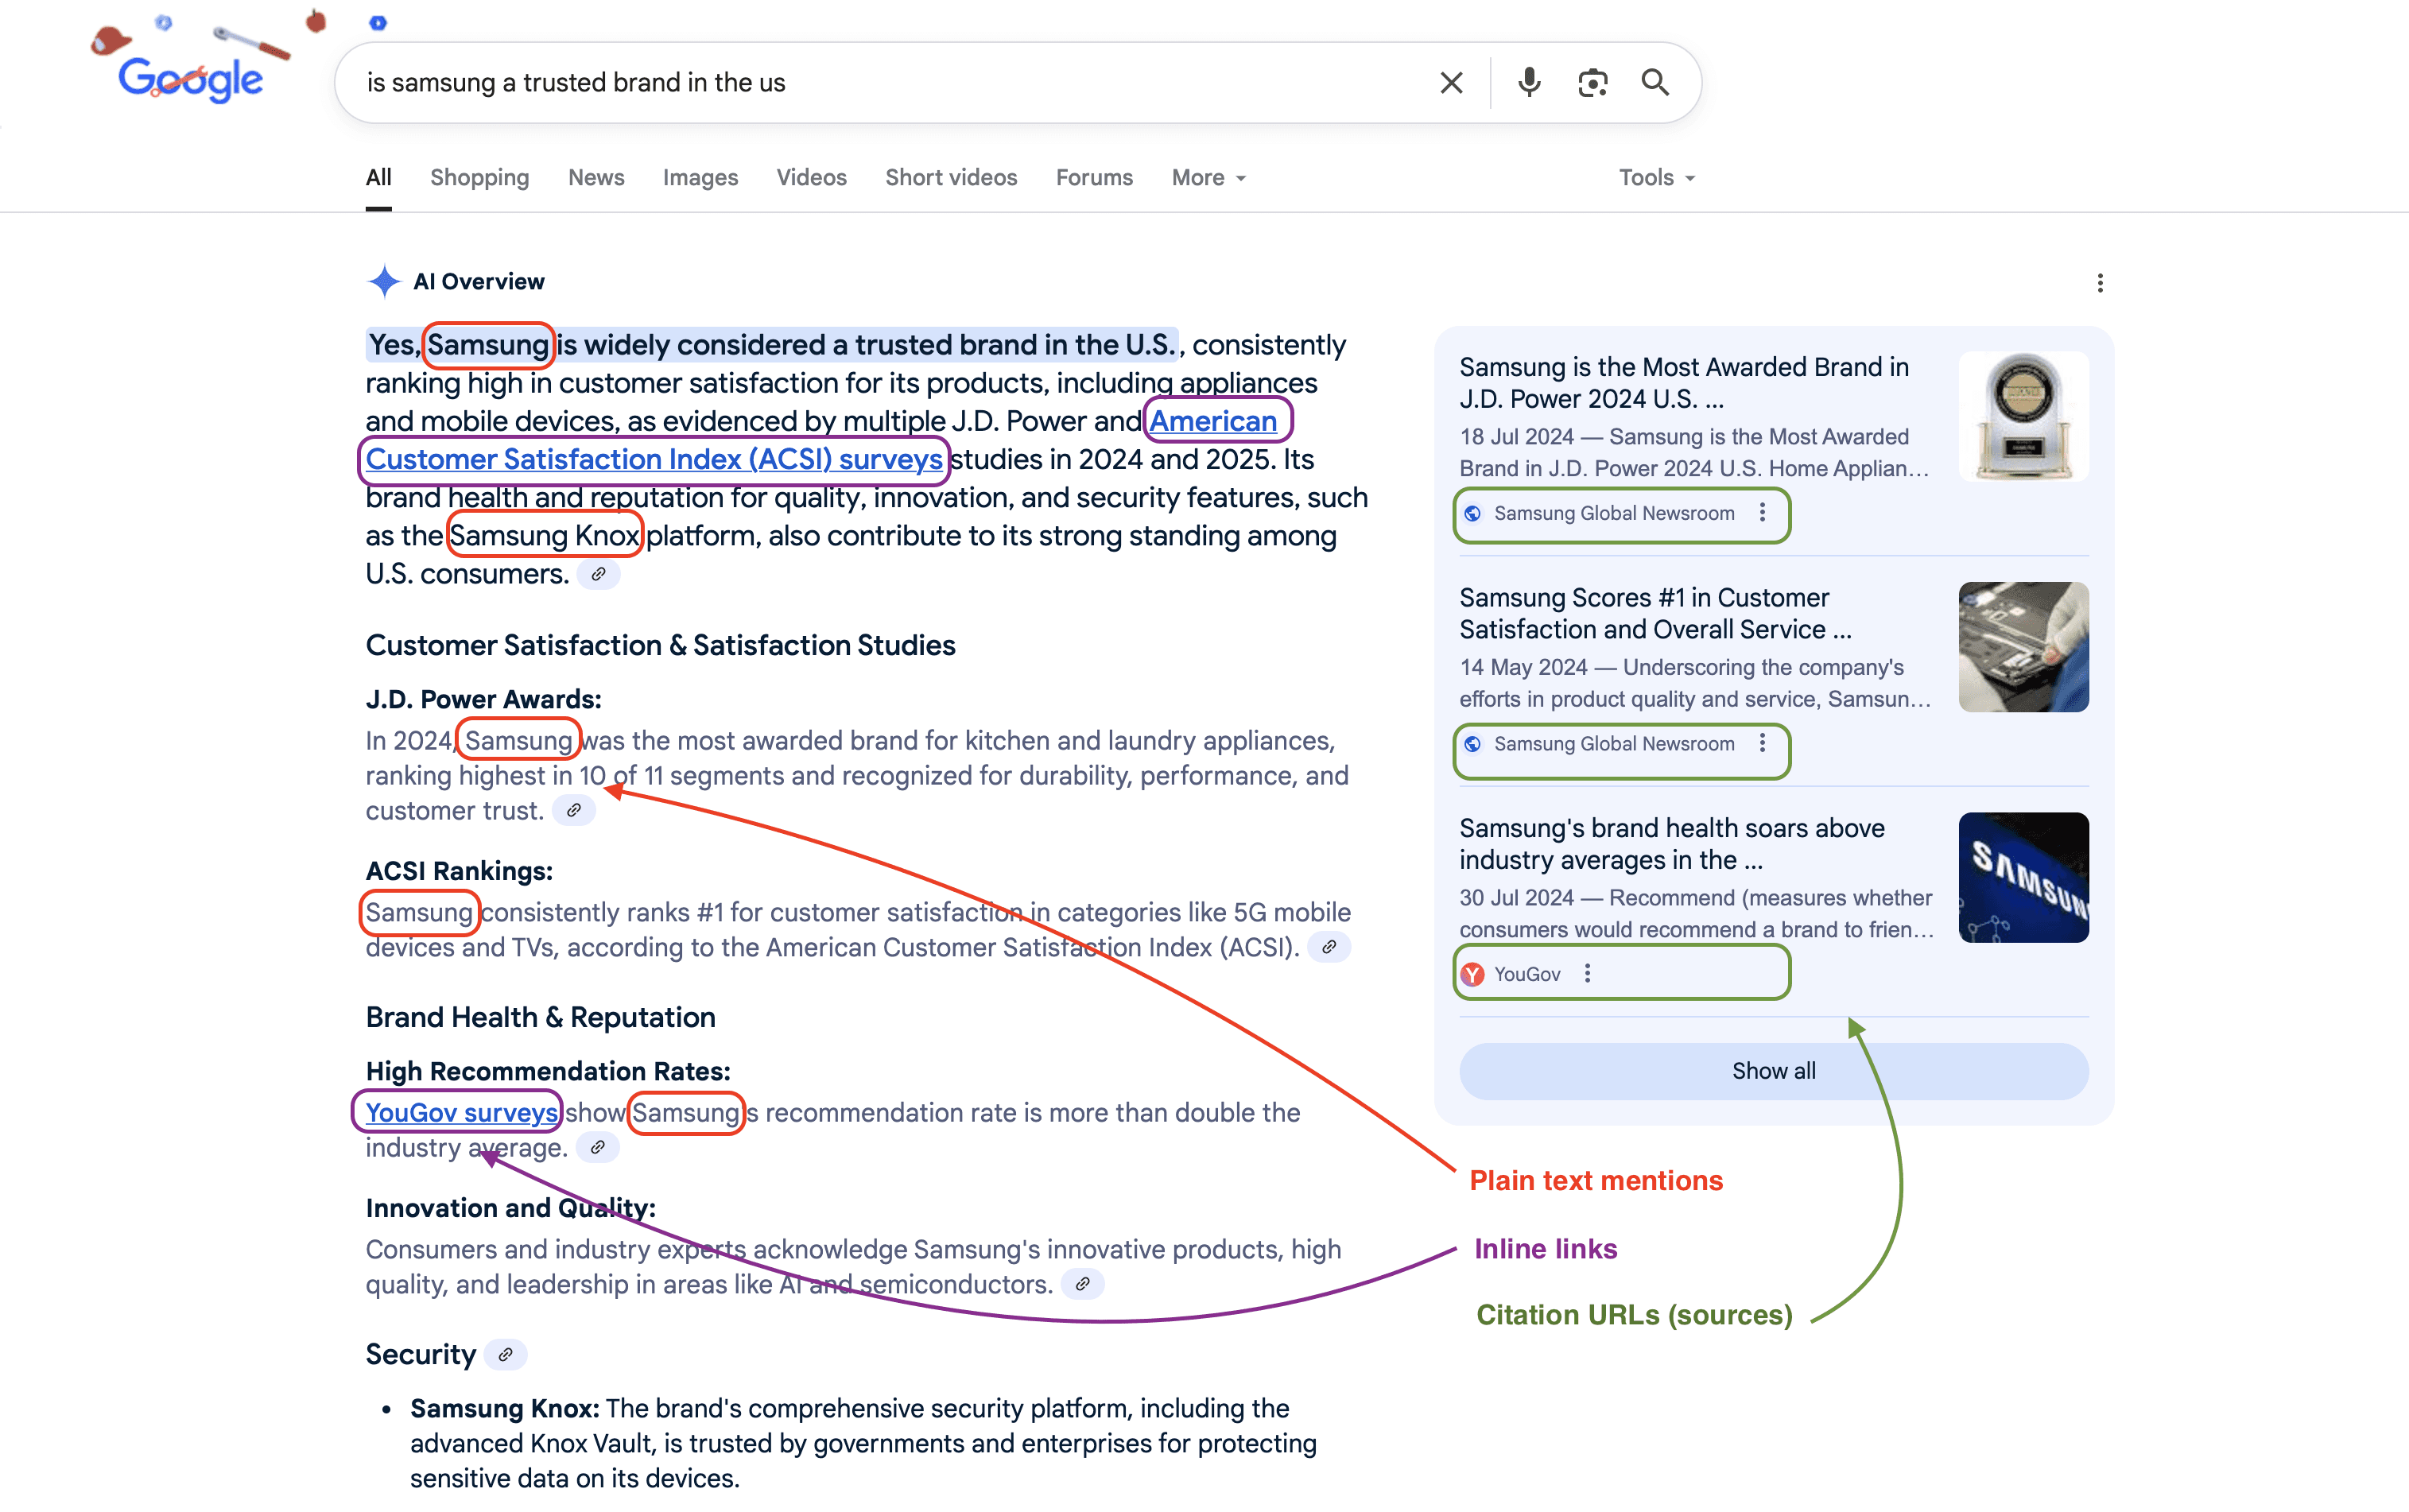Click the source link icon after 'customer trust.'
The image size is (2409, 1512).
pos(573,811)
